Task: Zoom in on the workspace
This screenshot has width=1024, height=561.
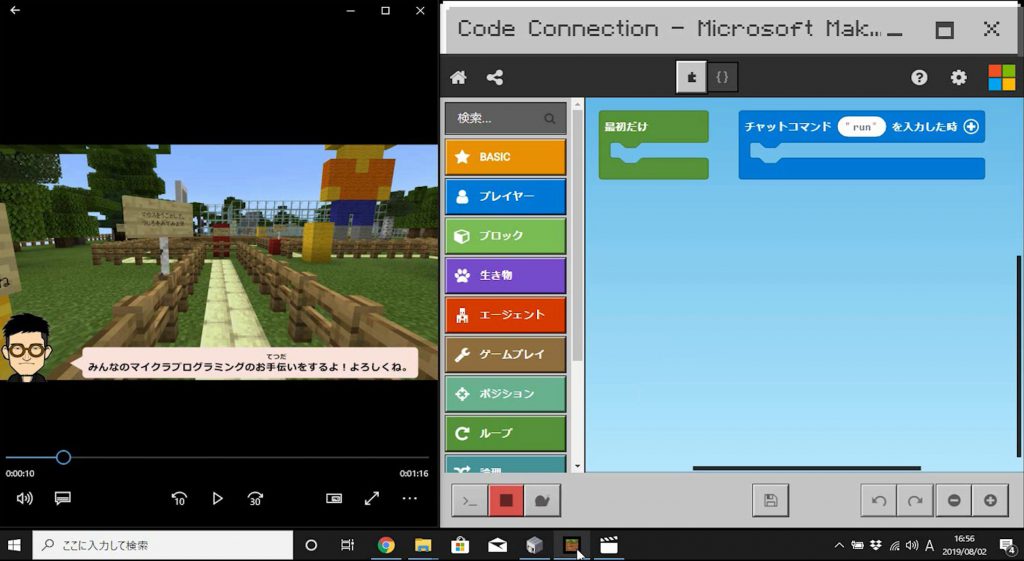Action: (x=990, y=500)
